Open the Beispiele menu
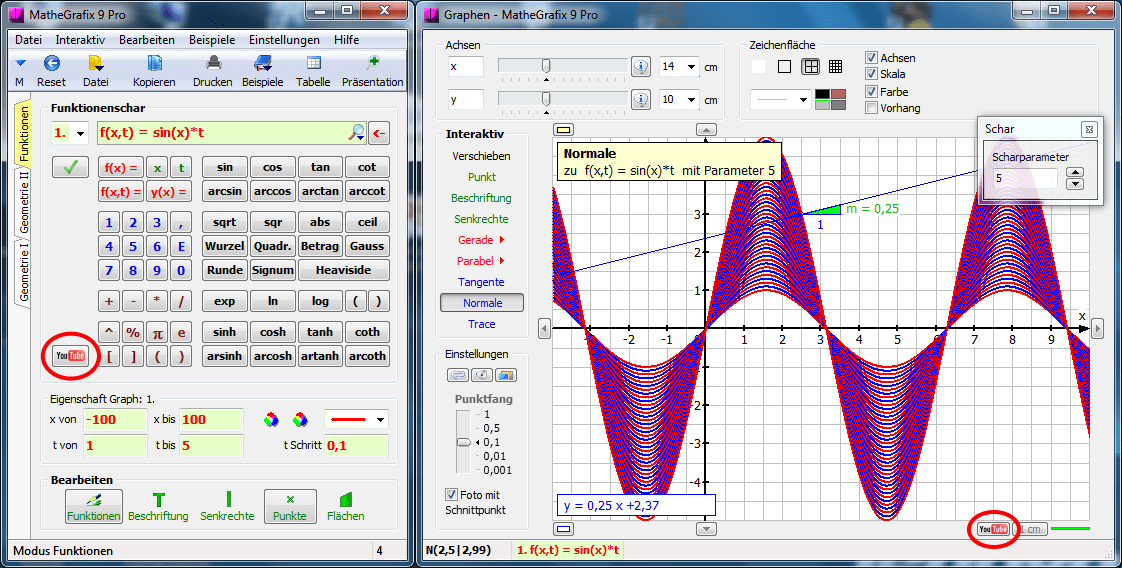The width and height of the screenshot is (1122, 568). pos(211,40)
